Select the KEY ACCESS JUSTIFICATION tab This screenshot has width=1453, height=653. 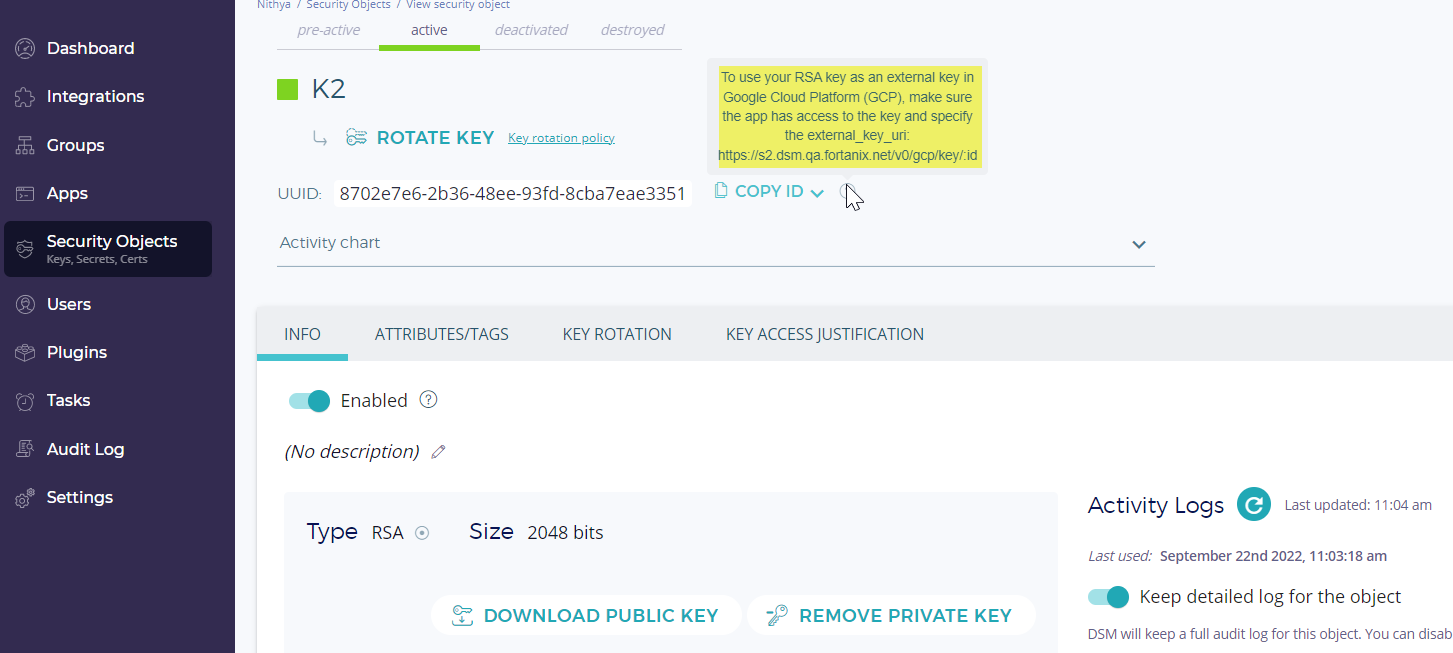point(824,334)
